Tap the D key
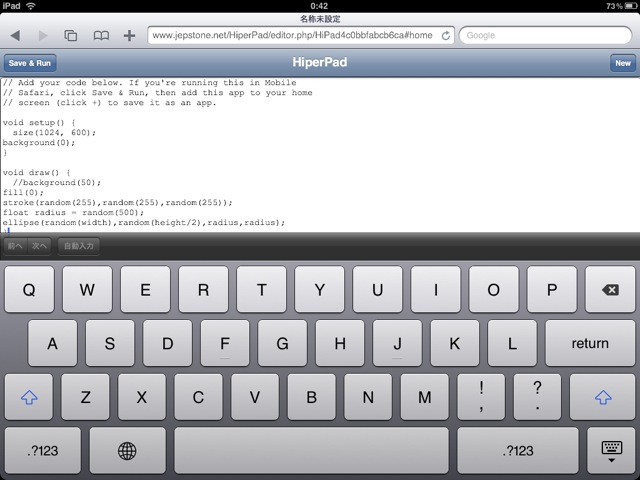This screenshot has width=640, height=480. (x=167, y=343)
